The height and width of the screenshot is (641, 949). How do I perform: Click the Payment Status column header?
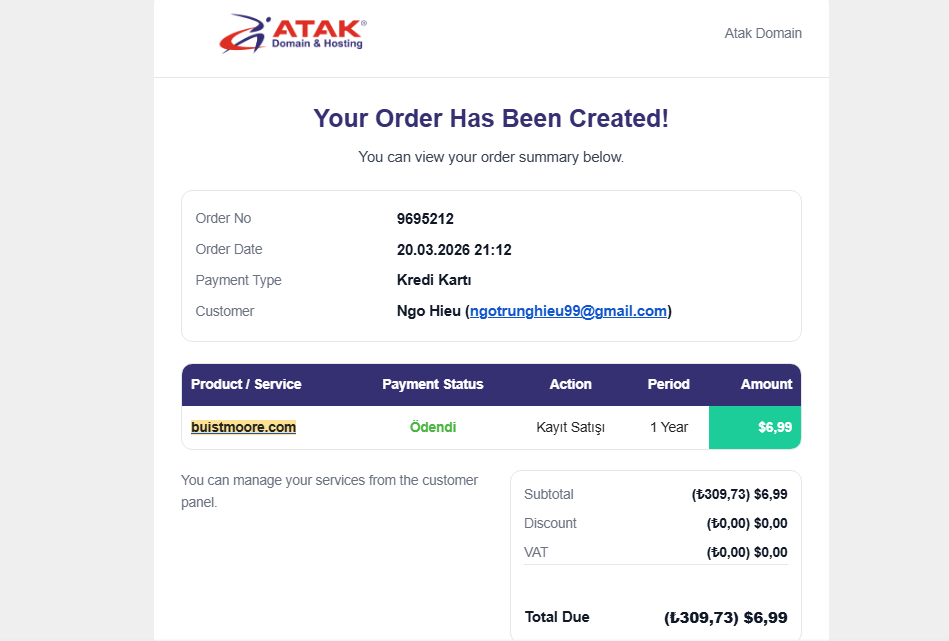point(432,384)
